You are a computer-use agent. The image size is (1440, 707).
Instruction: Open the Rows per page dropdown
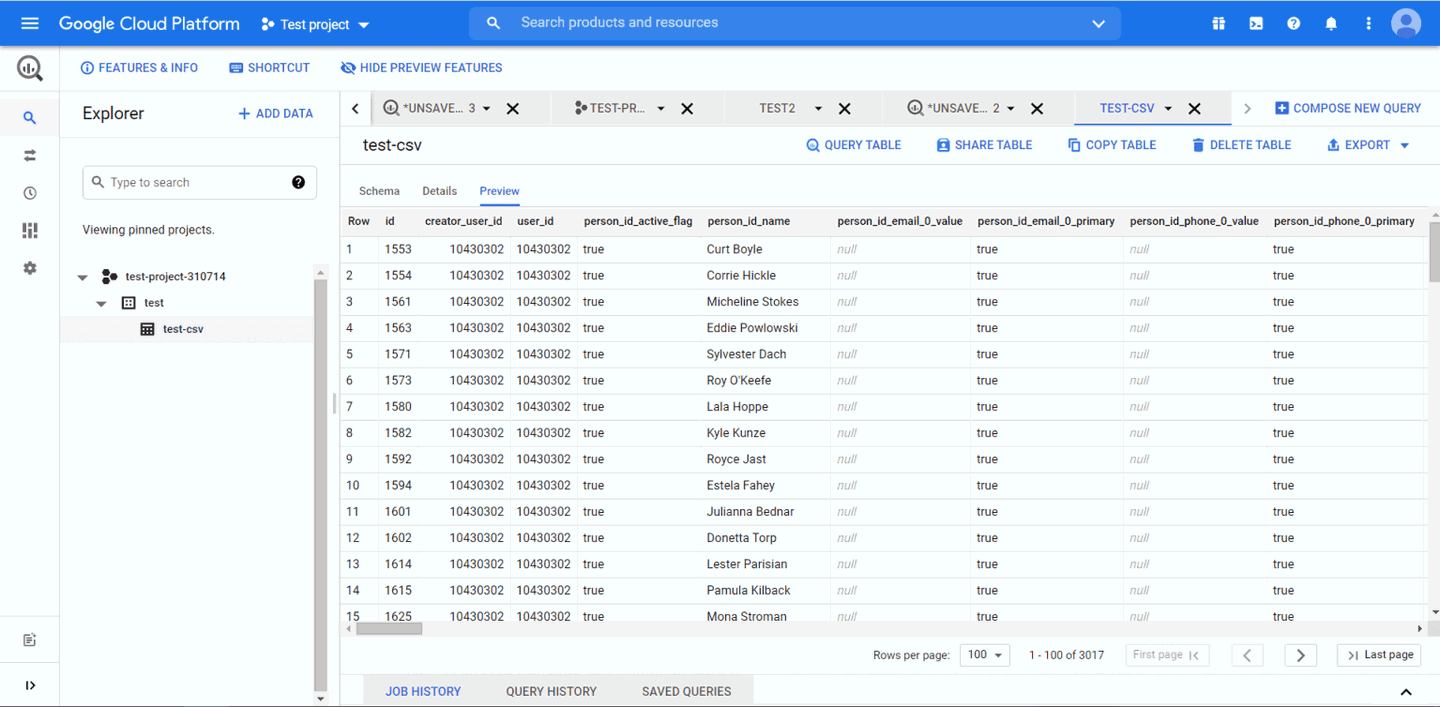click(x=985, y=654)
